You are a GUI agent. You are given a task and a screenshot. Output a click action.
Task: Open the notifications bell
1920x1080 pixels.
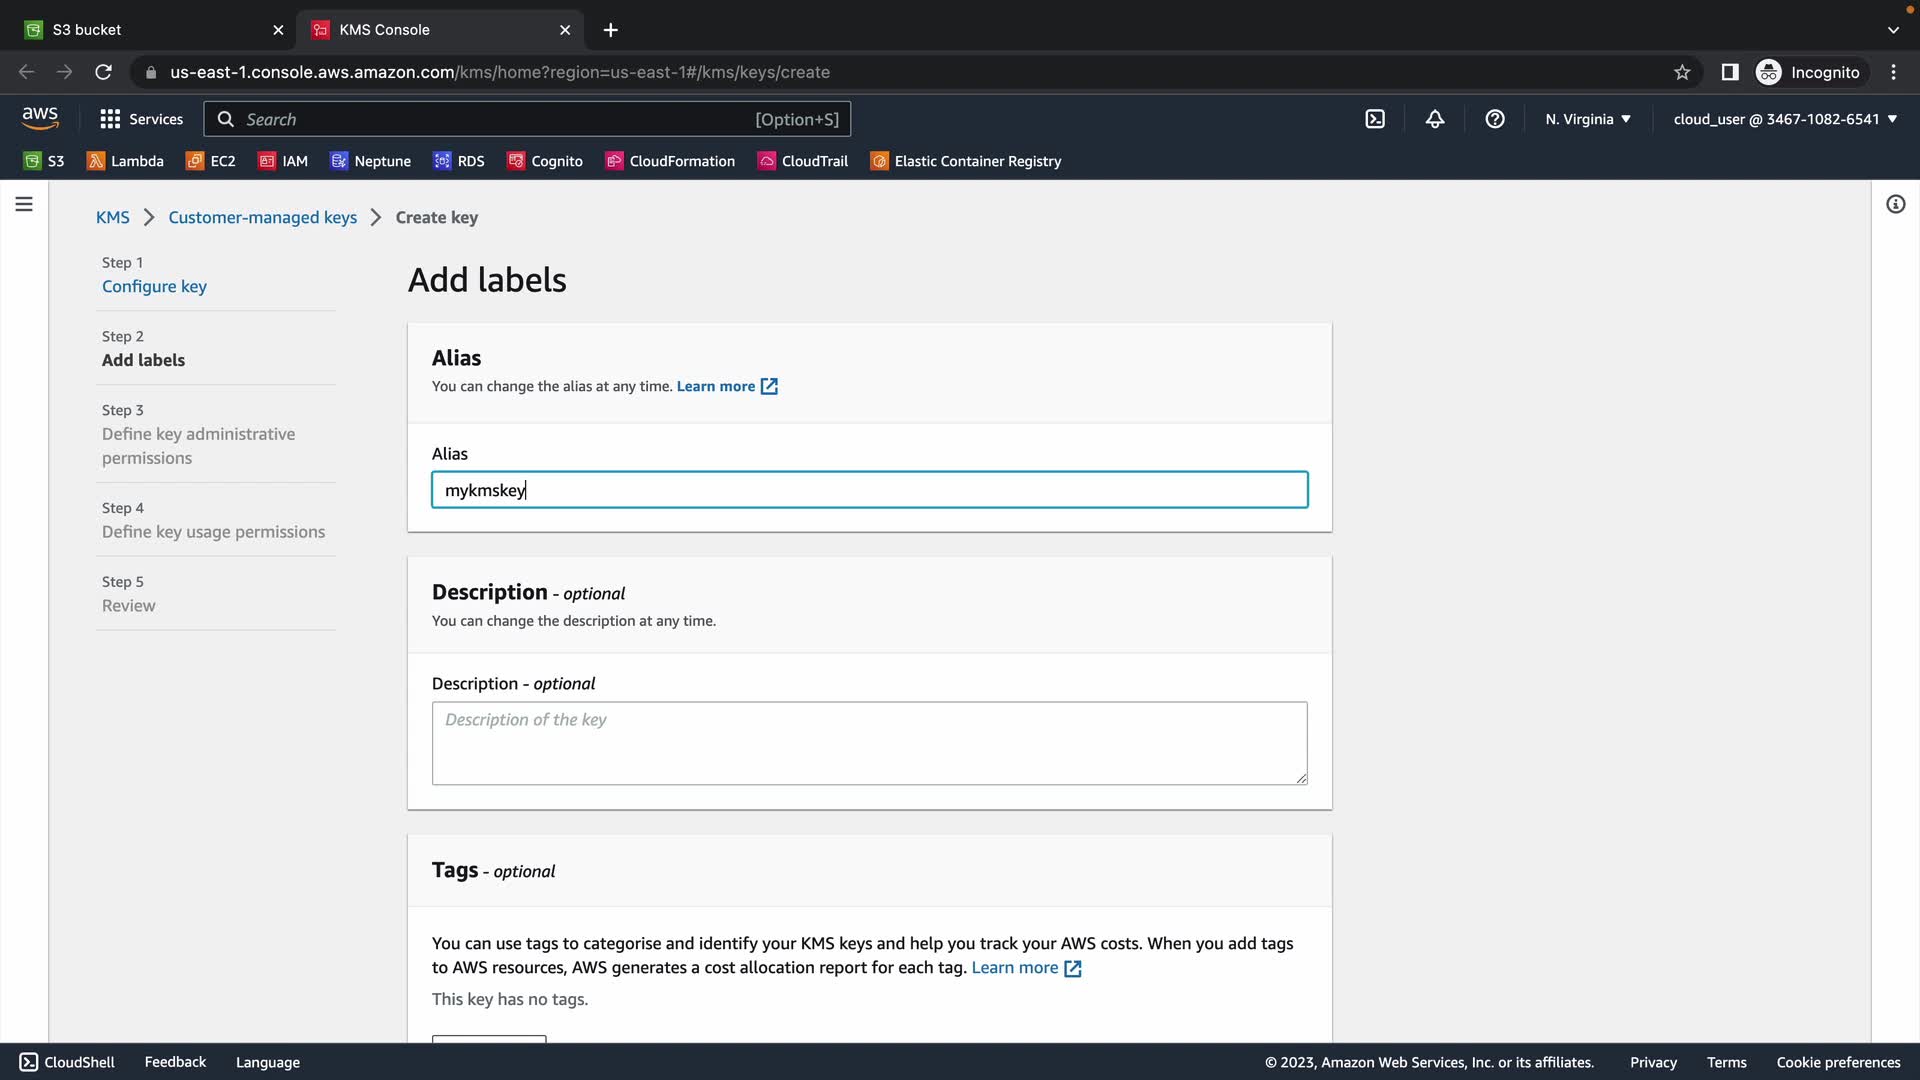pyautogui.click(x=1435, y=119)
